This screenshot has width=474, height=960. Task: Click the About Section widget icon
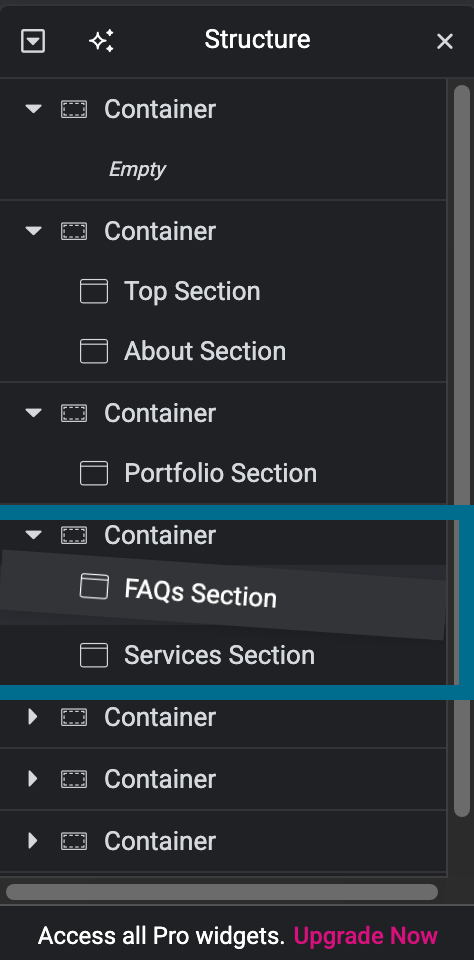point(94,351)
